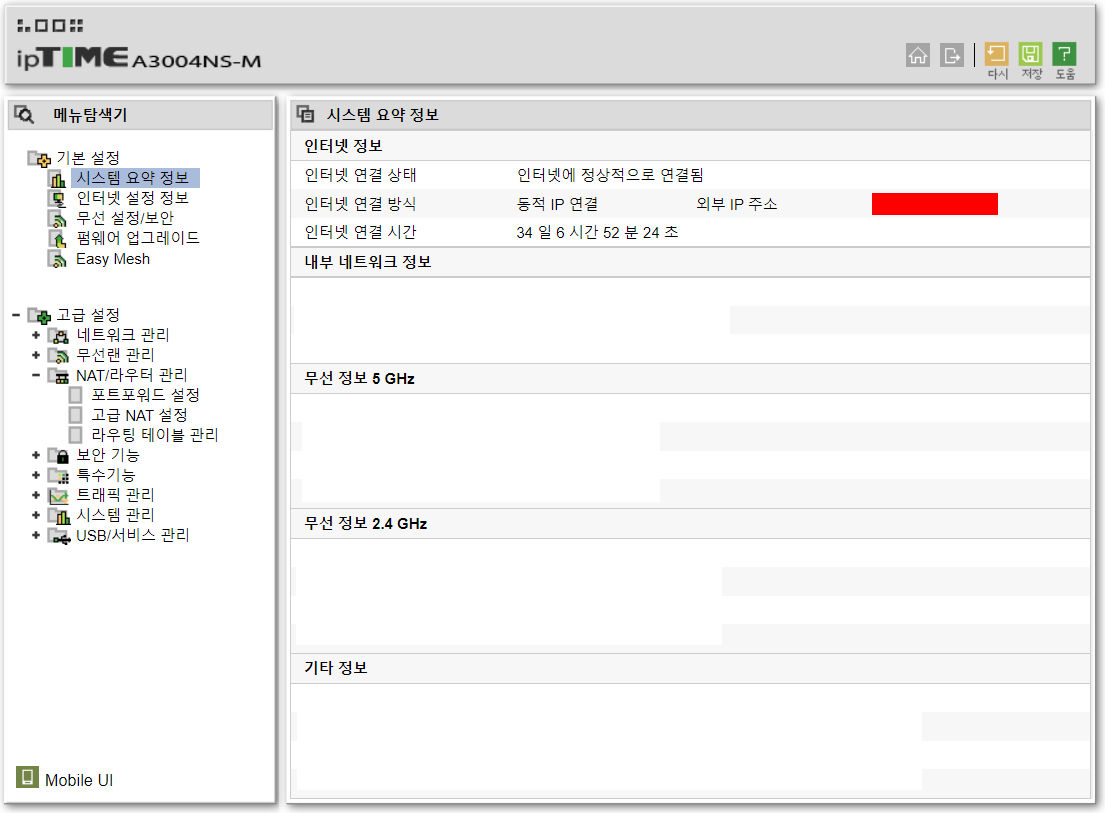1105x814 pixels.
Task: Click the USB/서비스 관리 folder icon
Action: click(x=58, y=536)
